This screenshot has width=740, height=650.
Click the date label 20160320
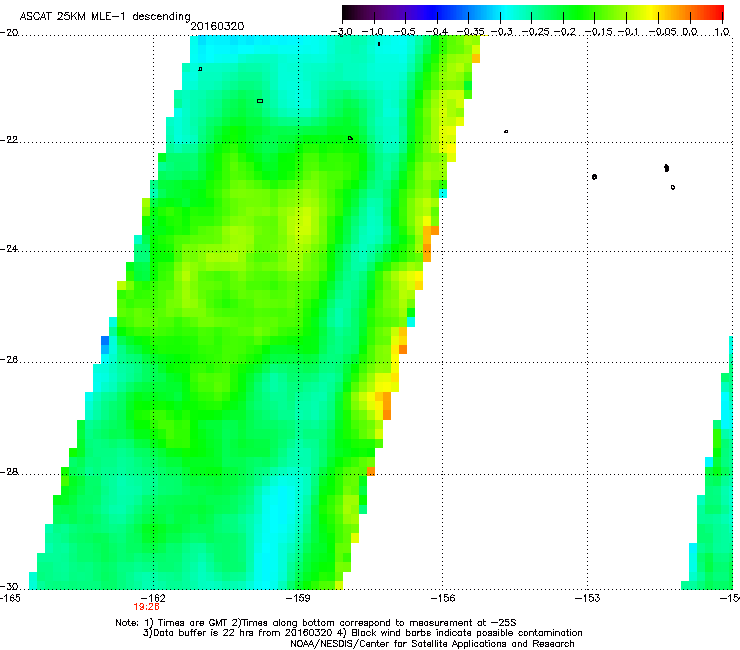point(217,26)
